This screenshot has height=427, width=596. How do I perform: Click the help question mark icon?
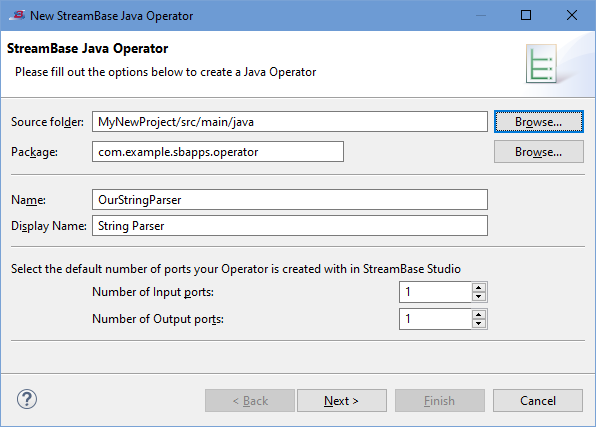27,399
